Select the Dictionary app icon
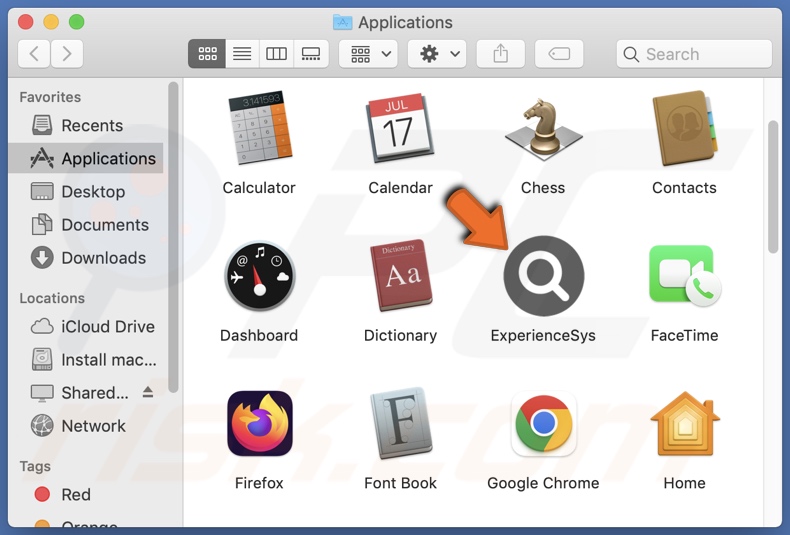This screenshot has width=790, height=535. (401, 276)
